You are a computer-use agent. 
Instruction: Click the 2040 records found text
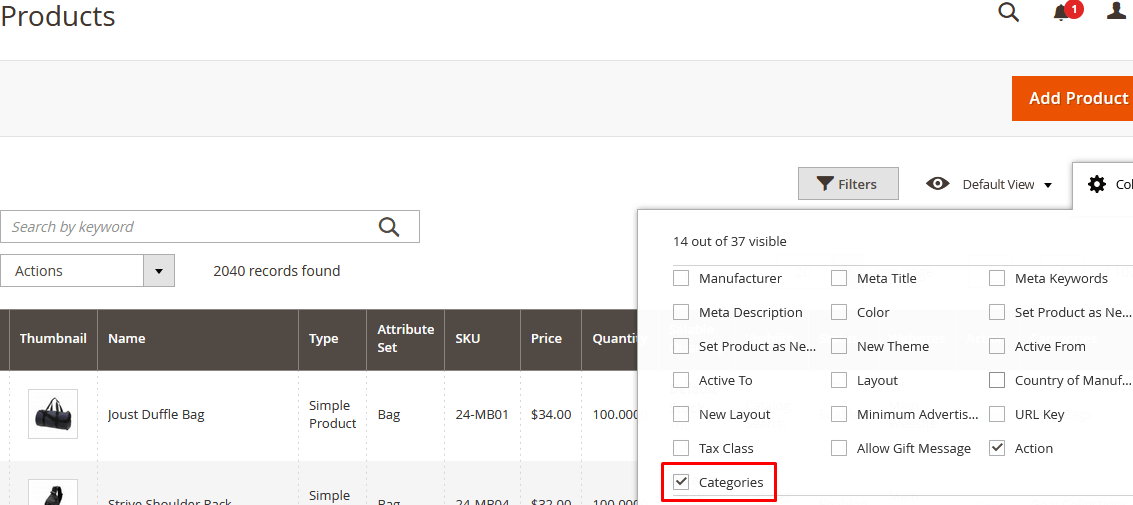(x=277, y=271)
